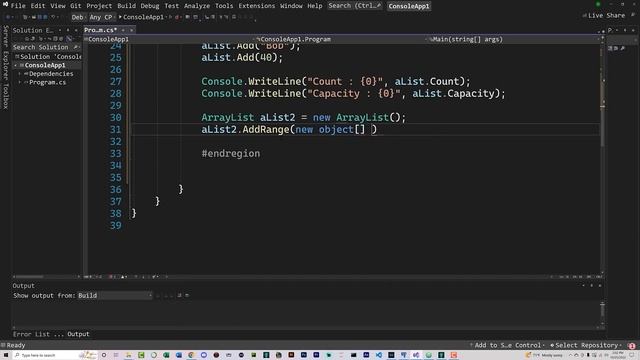This screenshot has width=640, height=360.
Task: Open the ConsoleApp1 project navigation dropdown
Action: [169, 39]
